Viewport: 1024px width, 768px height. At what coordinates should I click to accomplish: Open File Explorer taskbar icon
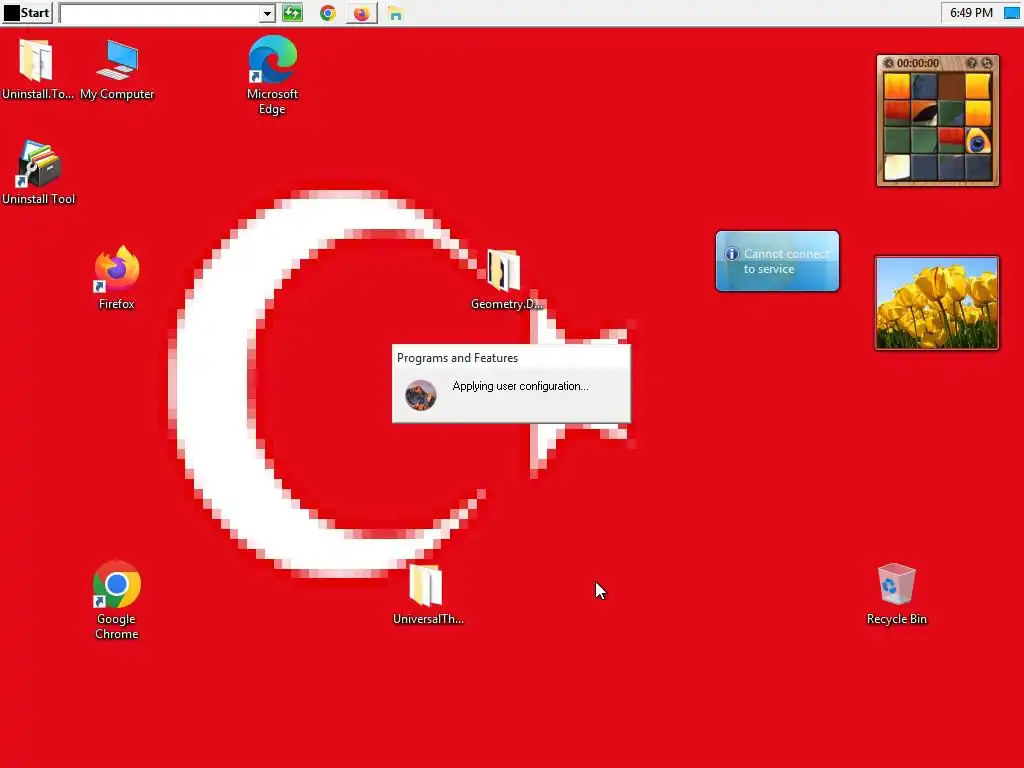(x=395, y=13)
